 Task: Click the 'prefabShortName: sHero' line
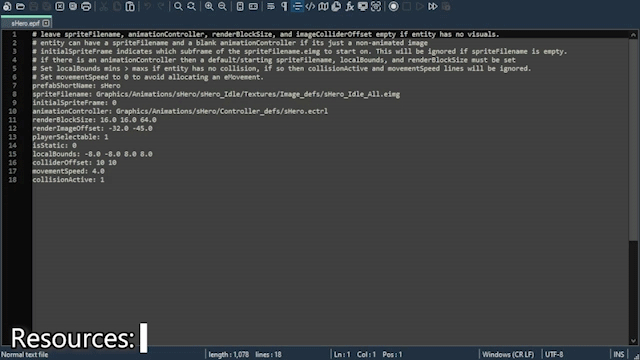point(76,86)
